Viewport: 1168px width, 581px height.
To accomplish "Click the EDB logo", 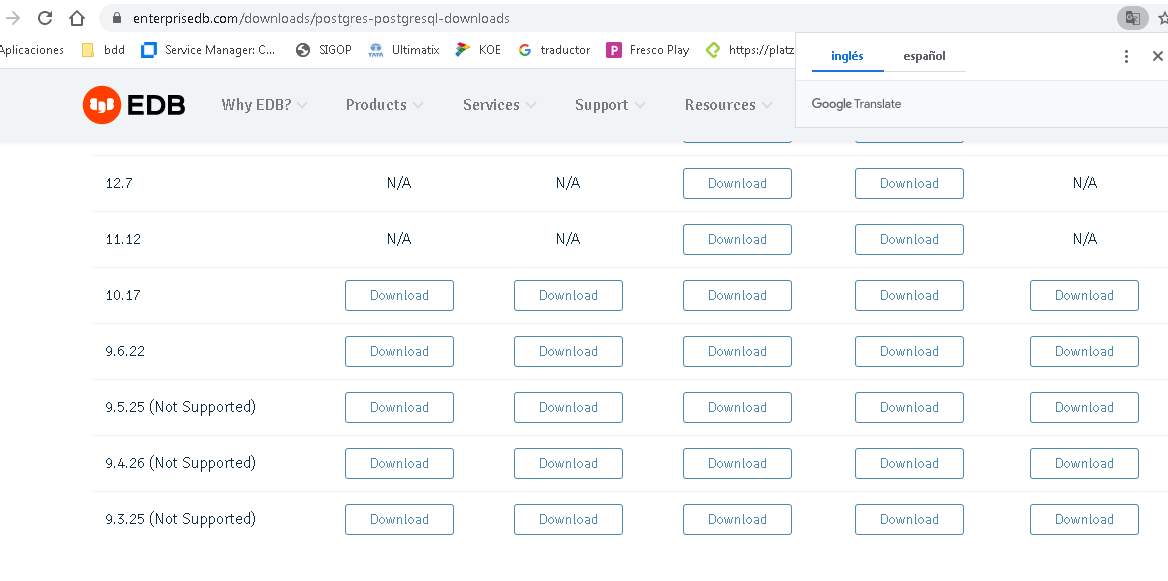I will pyautogui.click(x=134, y=105).
